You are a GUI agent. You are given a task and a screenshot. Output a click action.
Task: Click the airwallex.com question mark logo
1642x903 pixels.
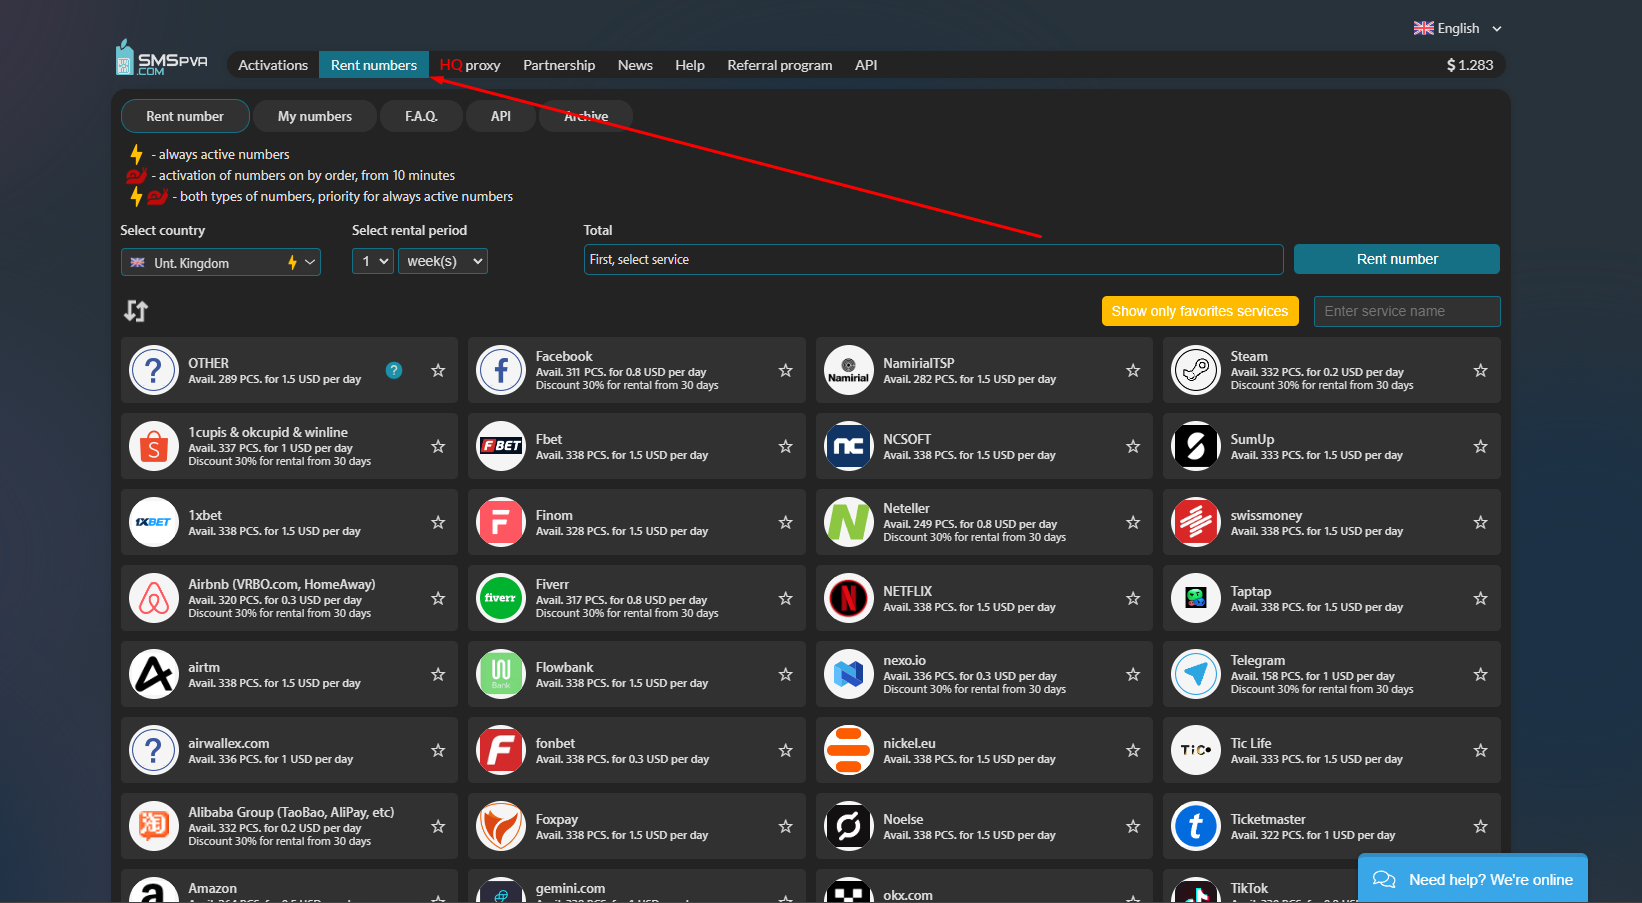coord(154,750)
